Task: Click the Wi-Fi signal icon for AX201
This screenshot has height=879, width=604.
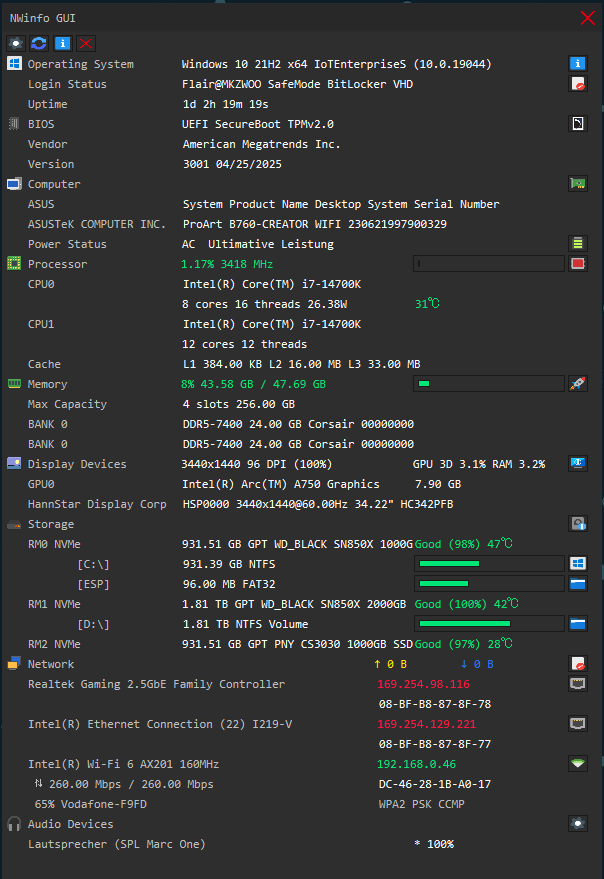Action: pos(578,764)
